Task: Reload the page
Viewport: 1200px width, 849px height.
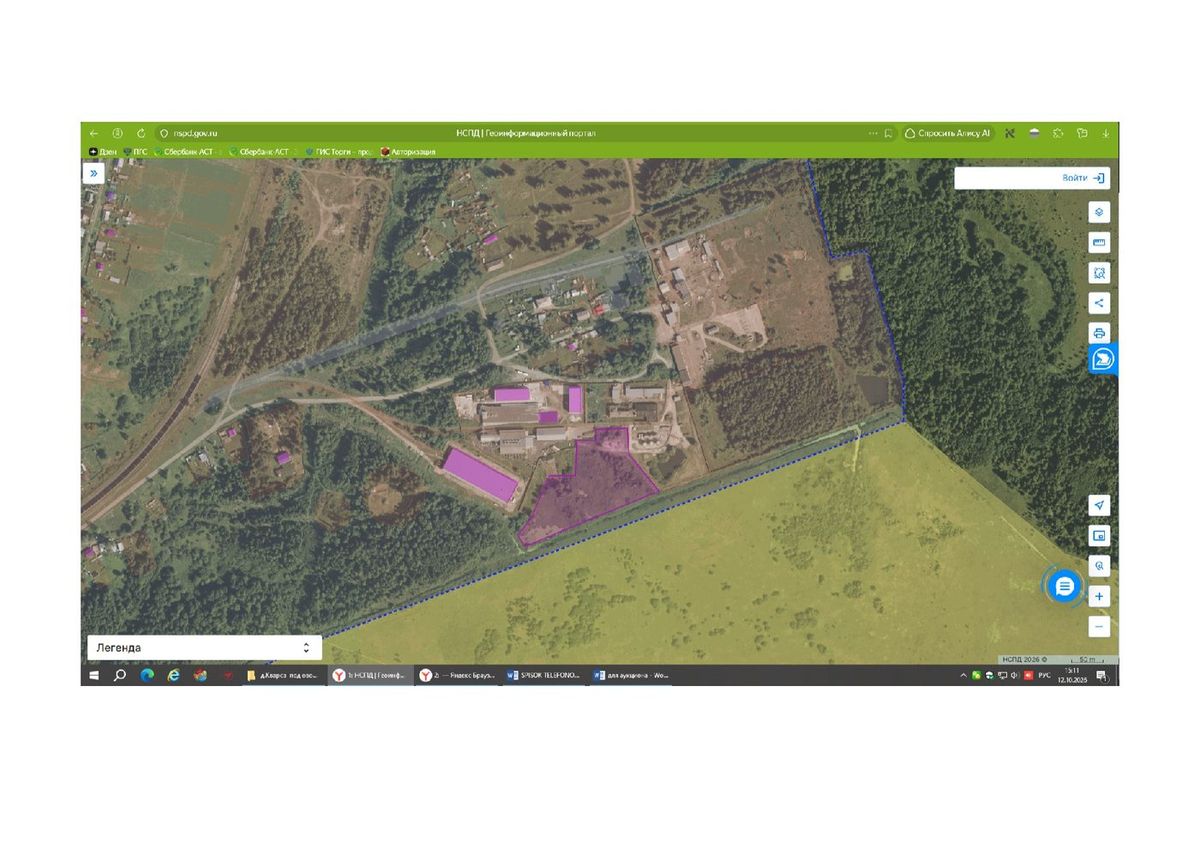Action: tap(141, 133)
